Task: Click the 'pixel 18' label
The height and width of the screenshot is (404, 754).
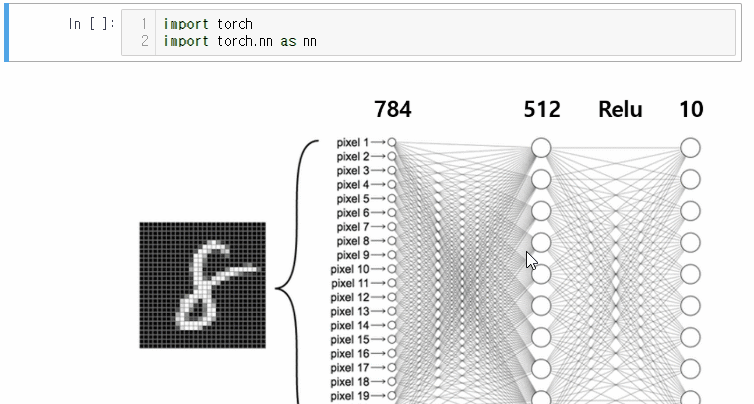Action: pos(350,382)
